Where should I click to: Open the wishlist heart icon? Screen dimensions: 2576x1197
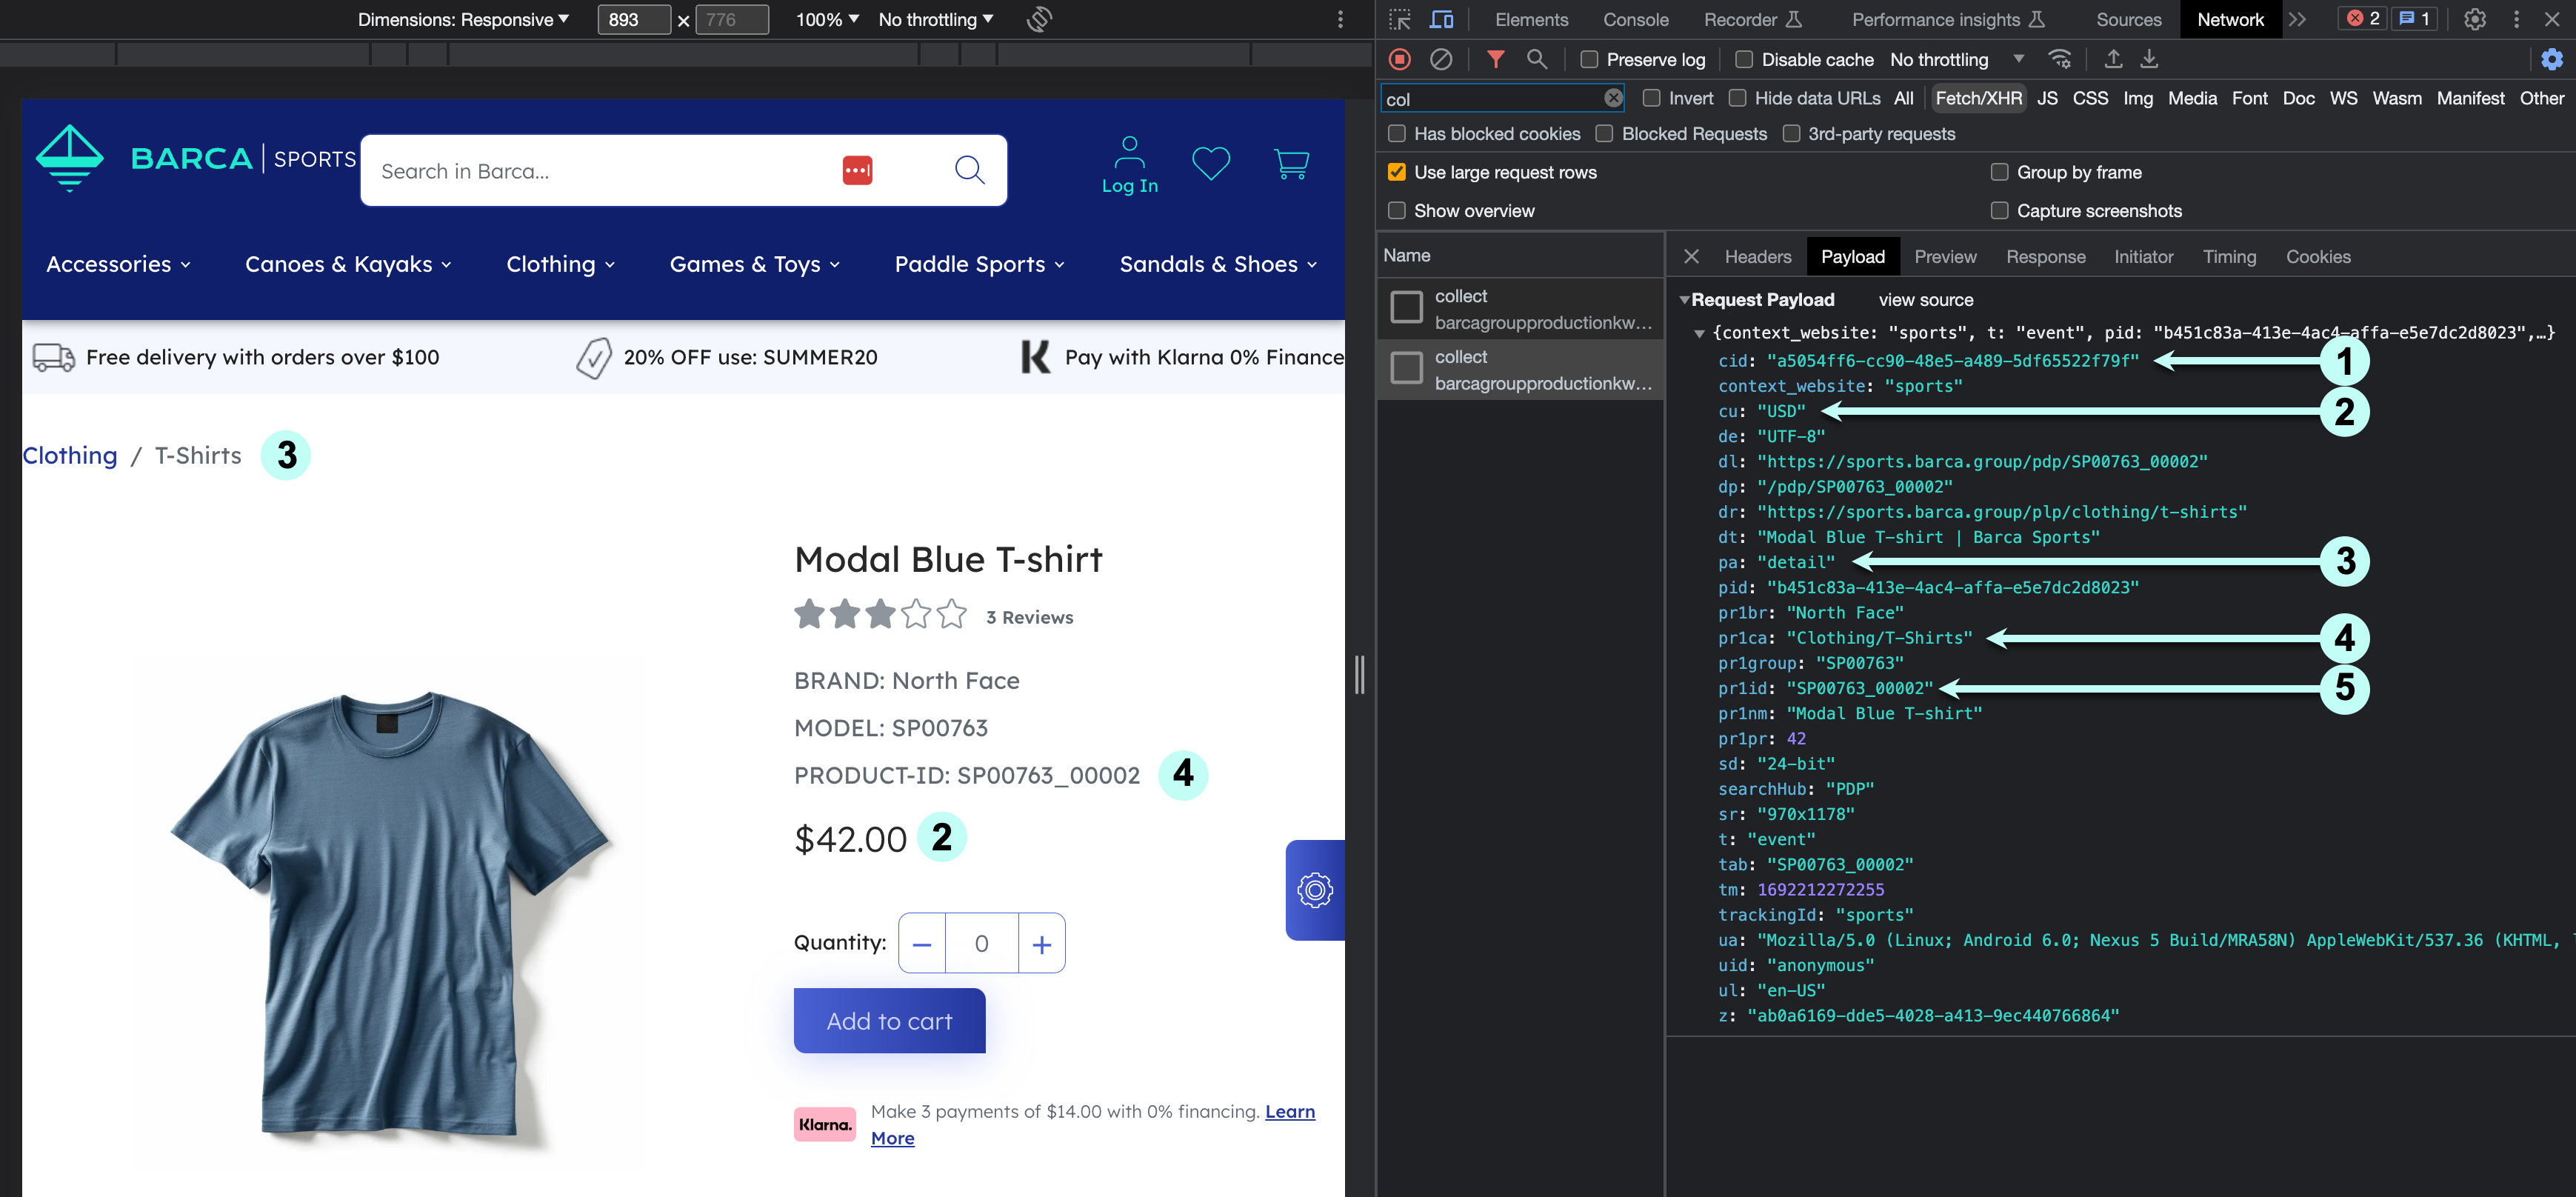coord(1211,163)
